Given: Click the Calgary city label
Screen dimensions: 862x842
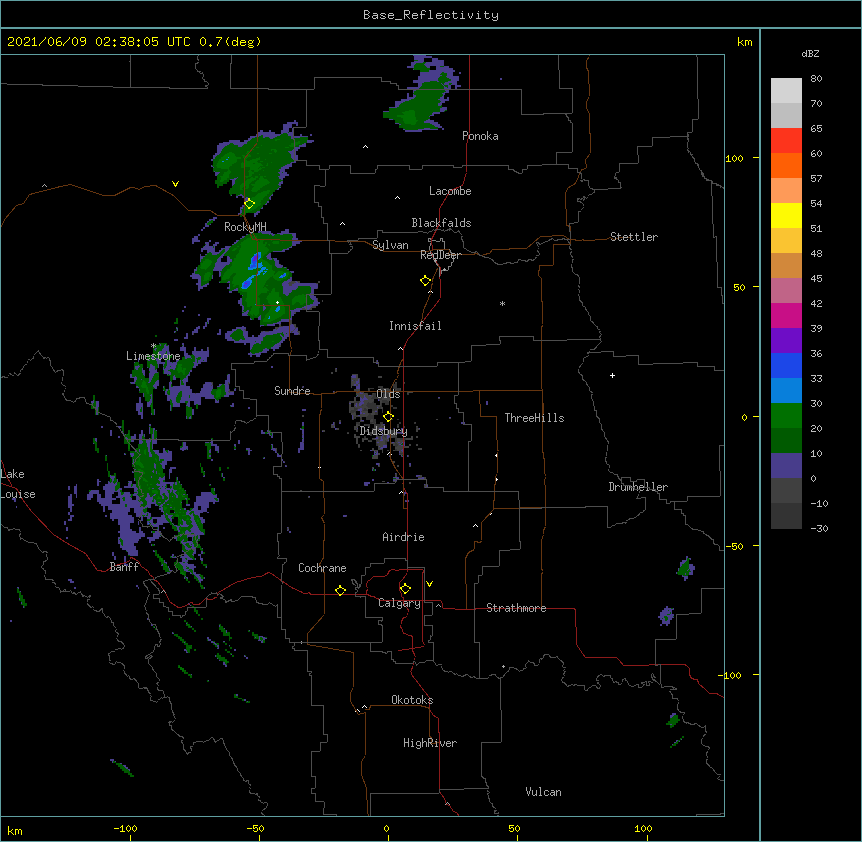Looking at the screenshot, I should [x=399, y=603].
